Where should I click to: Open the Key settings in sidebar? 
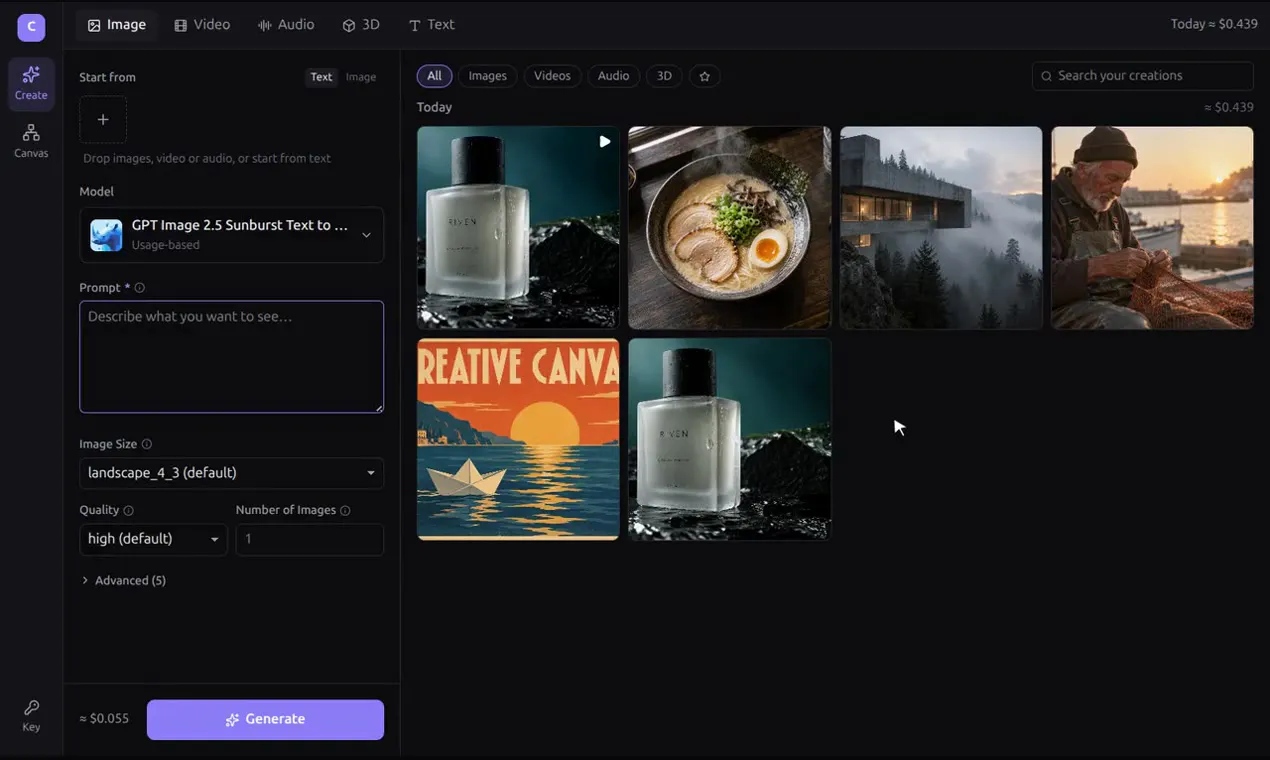coord(31,716)
